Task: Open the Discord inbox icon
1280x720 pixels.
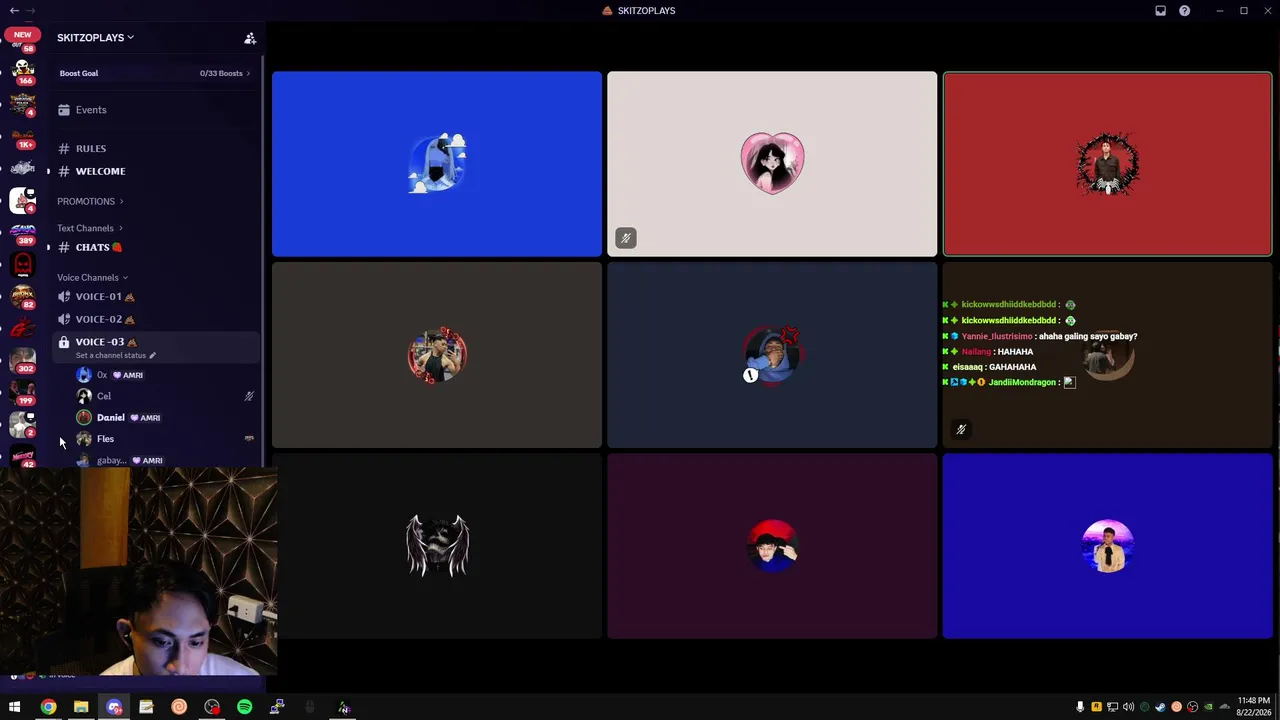Action: click(1160, 11)
